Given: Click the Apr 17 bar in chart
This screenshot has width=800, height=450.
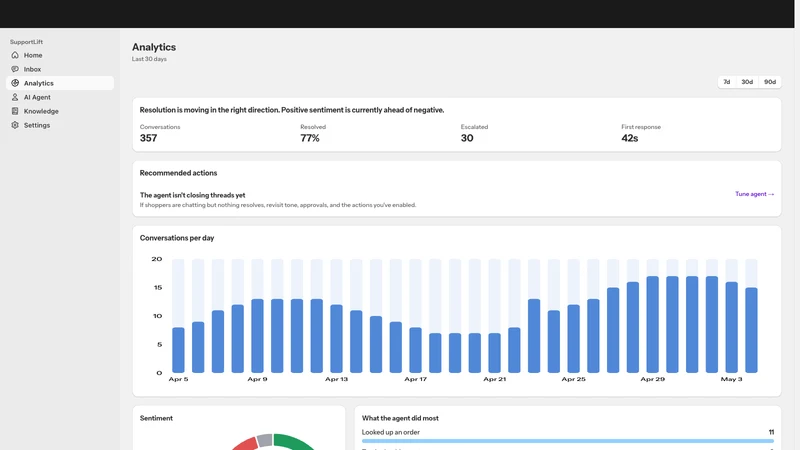Looking at the screenshot, I should pyautogui.click(x=415, y=350).
